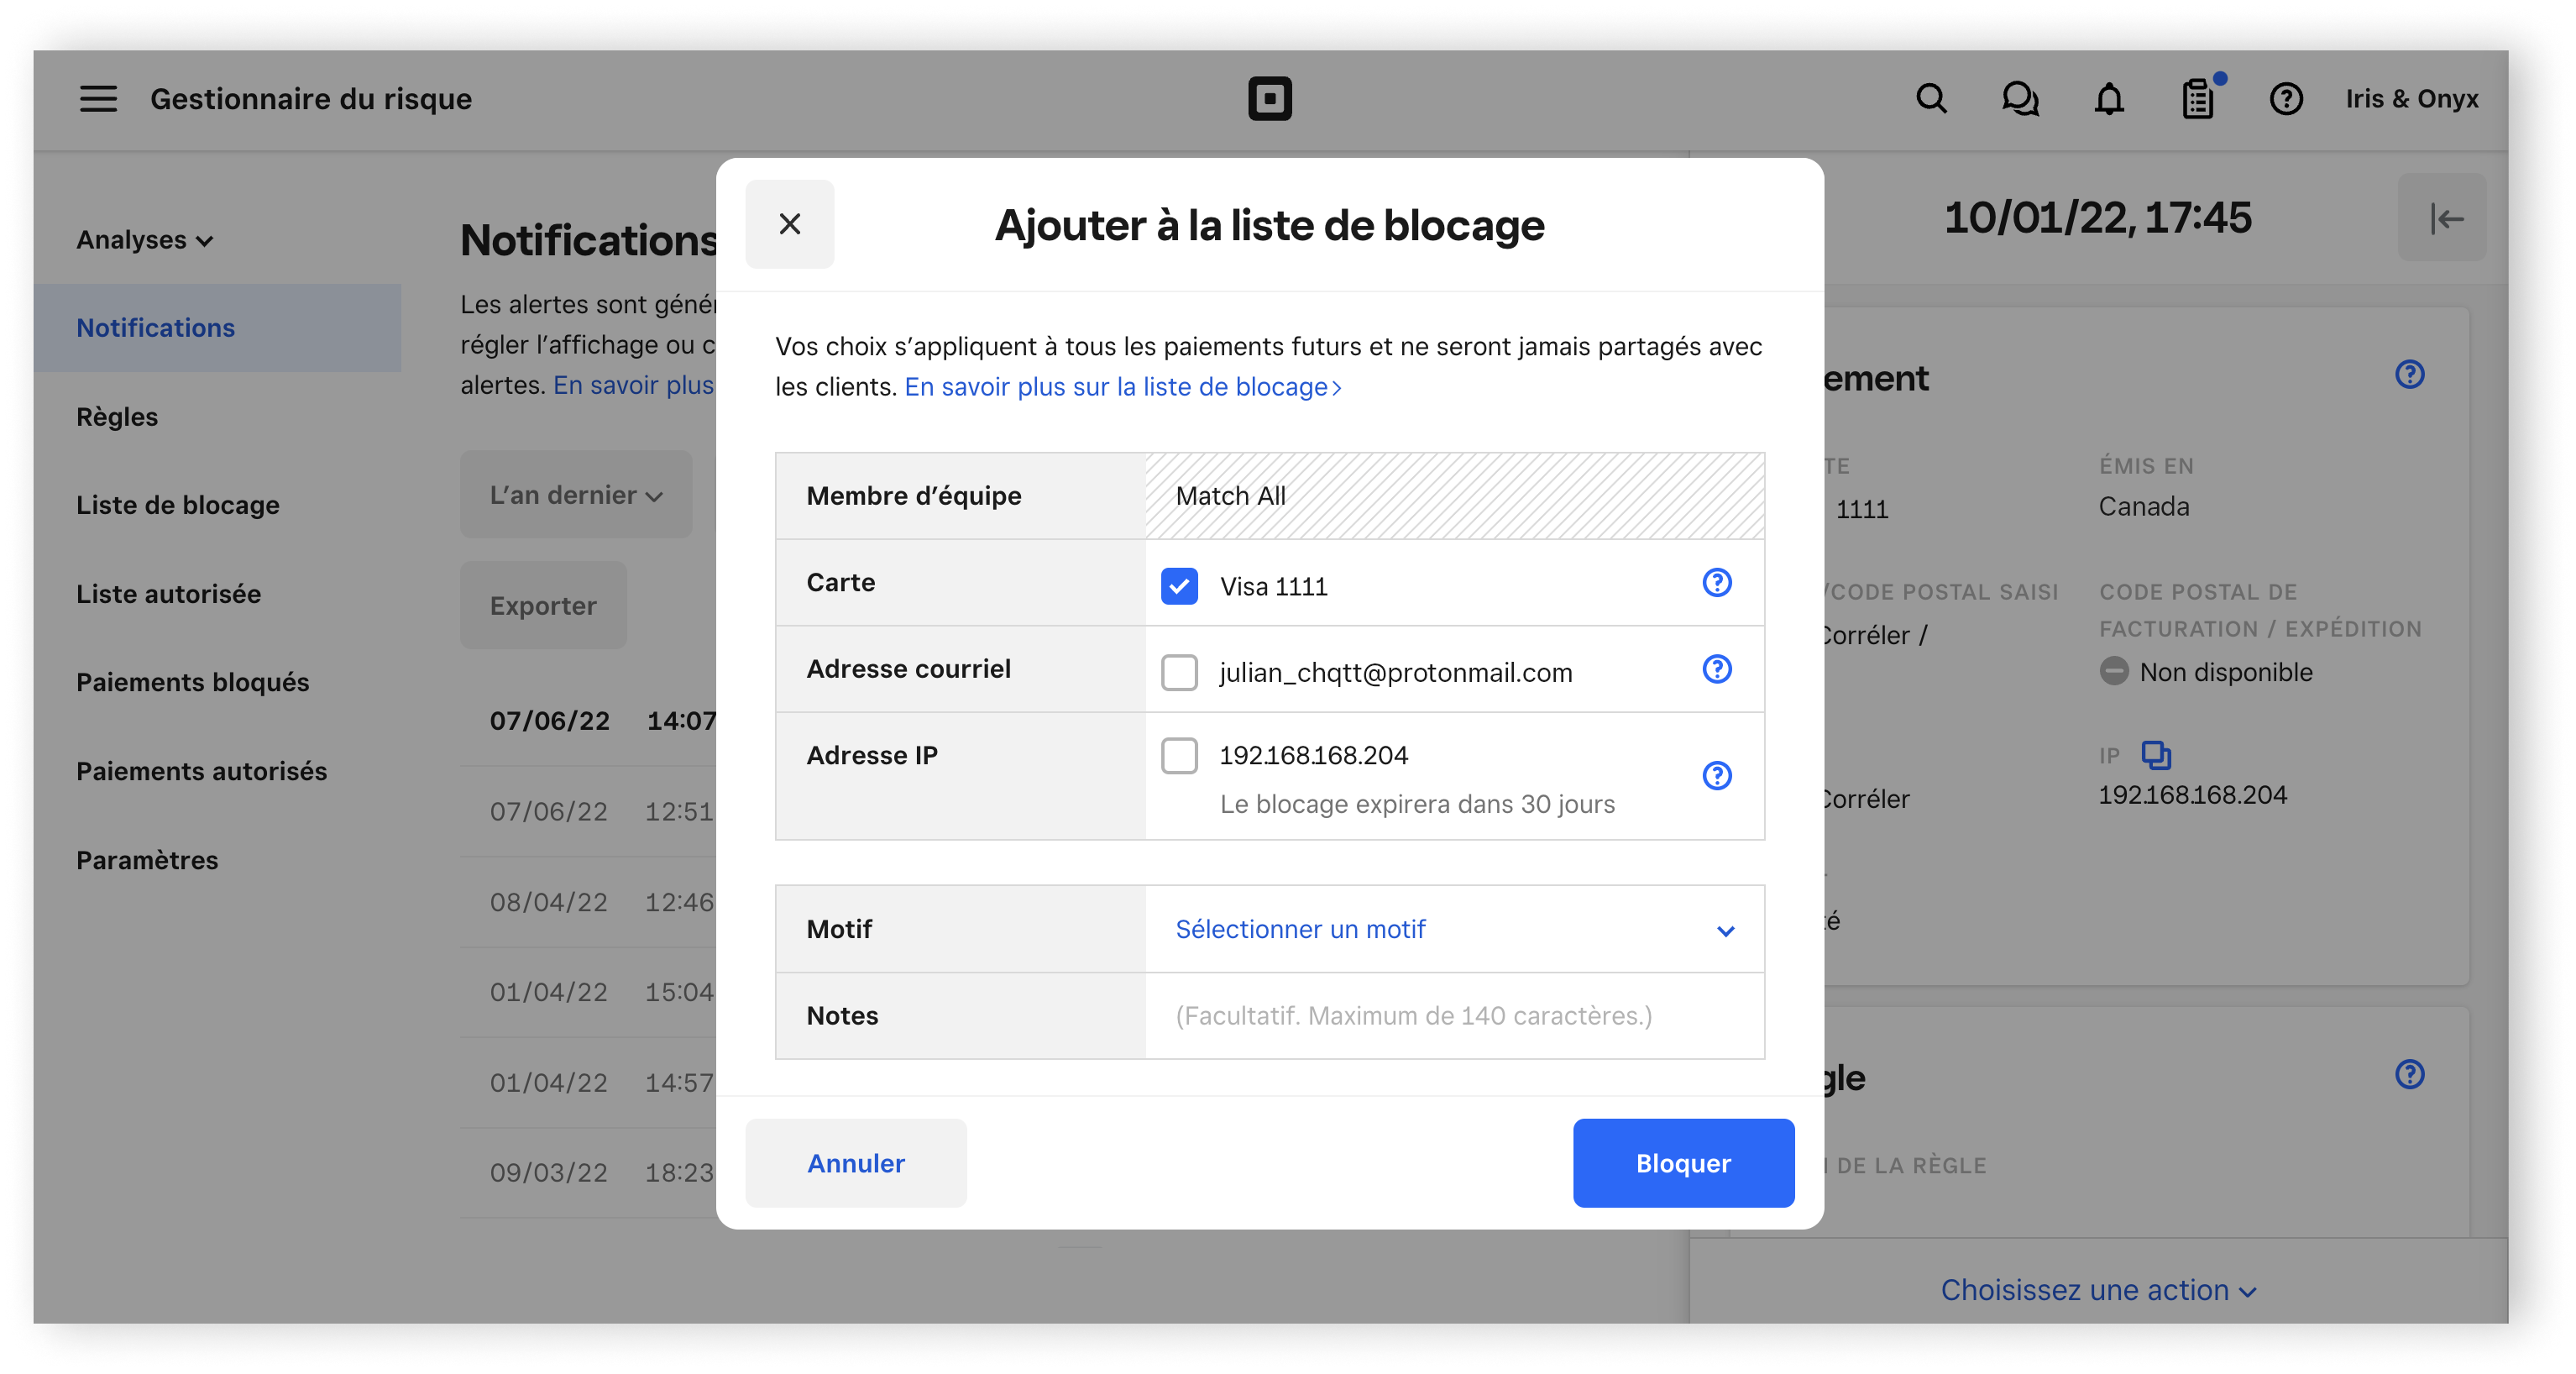
Task: Click the chat/messaging icon
Action: coord(2018,97)
